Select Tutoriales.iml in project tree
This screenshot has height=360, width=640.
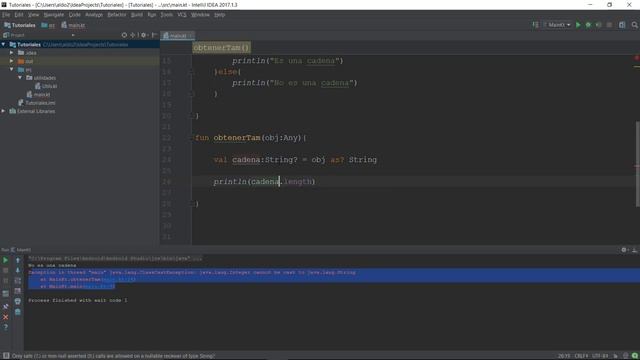(37, 103)
